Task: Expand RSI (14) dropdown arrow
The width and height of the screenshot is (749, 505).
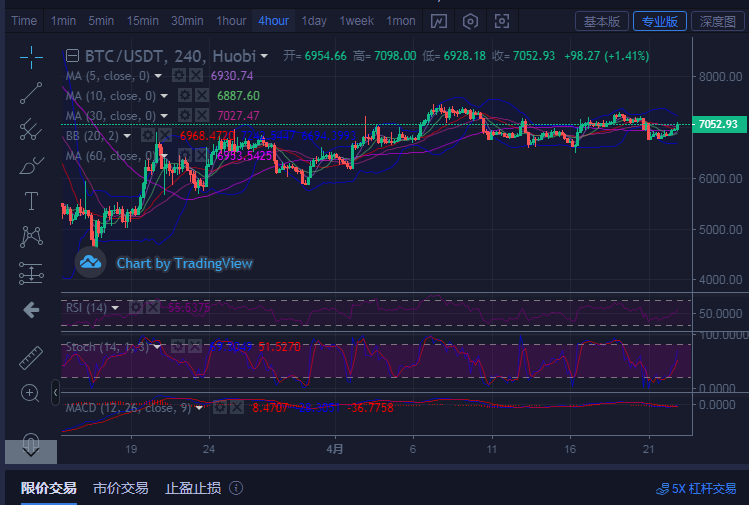Action: [x=115, y=308]
